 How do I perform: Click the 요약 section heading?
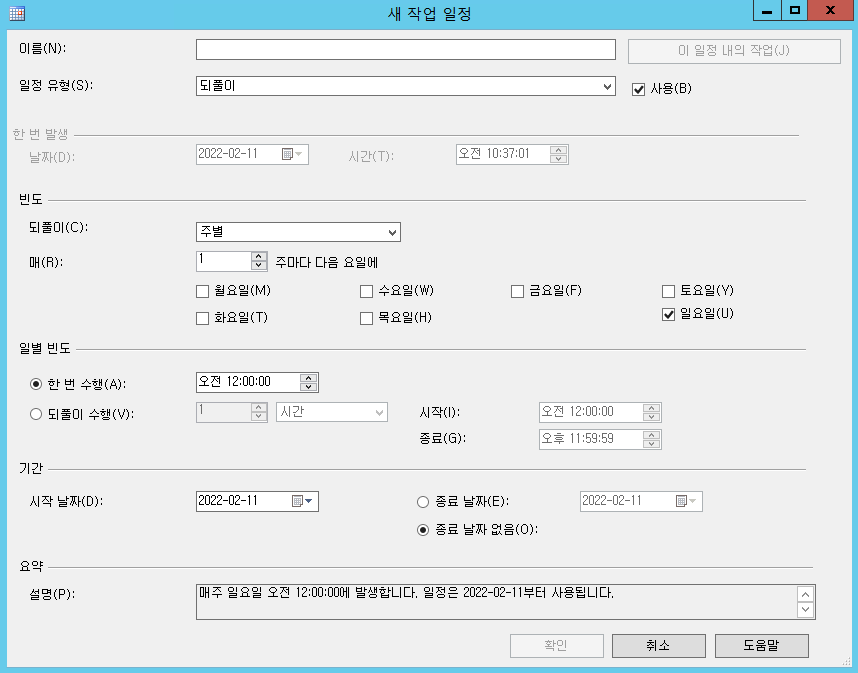tap(31, 566)
